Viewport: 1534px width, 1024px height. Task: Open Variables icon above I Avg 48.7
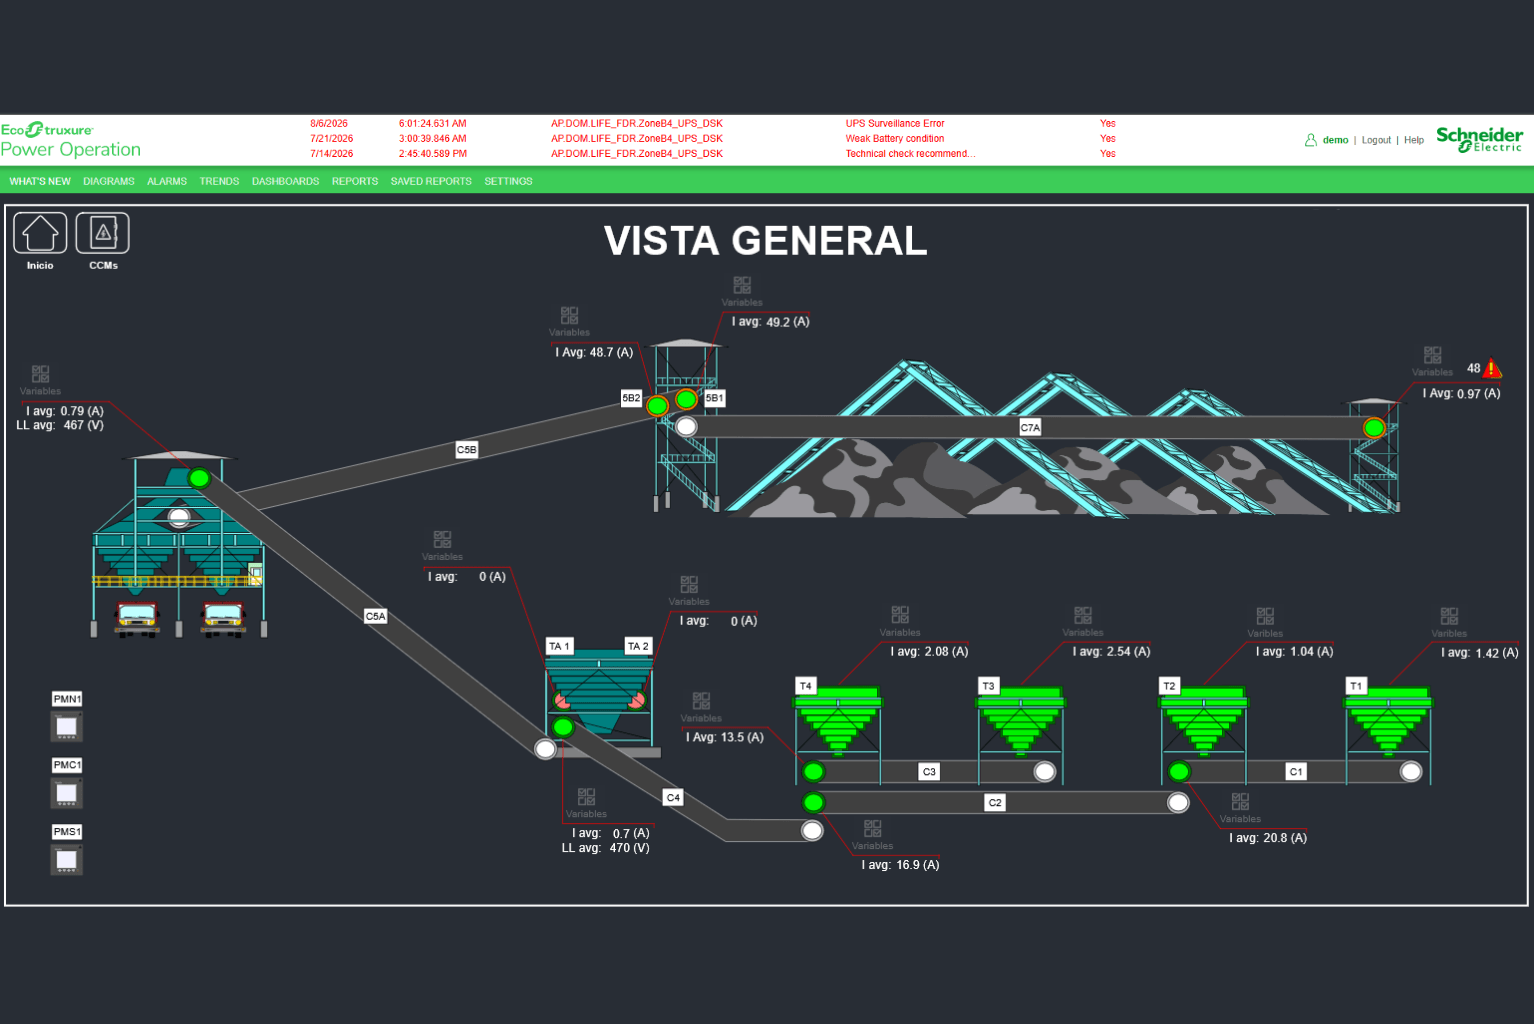pyautogui.click(x=569, y=315)
